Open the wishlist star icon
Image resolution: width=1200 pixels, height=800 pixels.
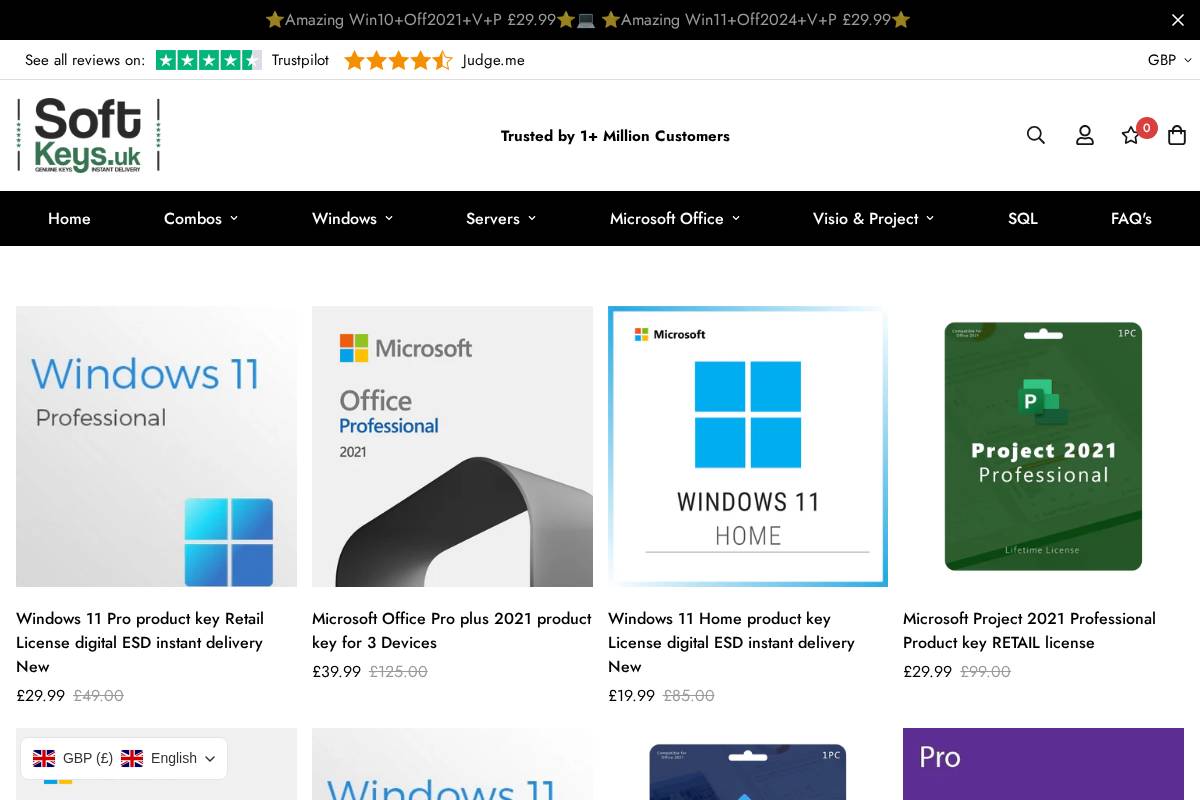[1131, 135]
